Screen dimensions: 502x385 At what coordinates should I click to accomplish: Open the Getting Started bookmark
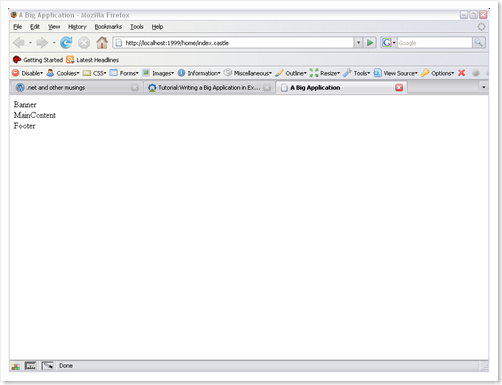pyautogui.click(x=38, y=60)
